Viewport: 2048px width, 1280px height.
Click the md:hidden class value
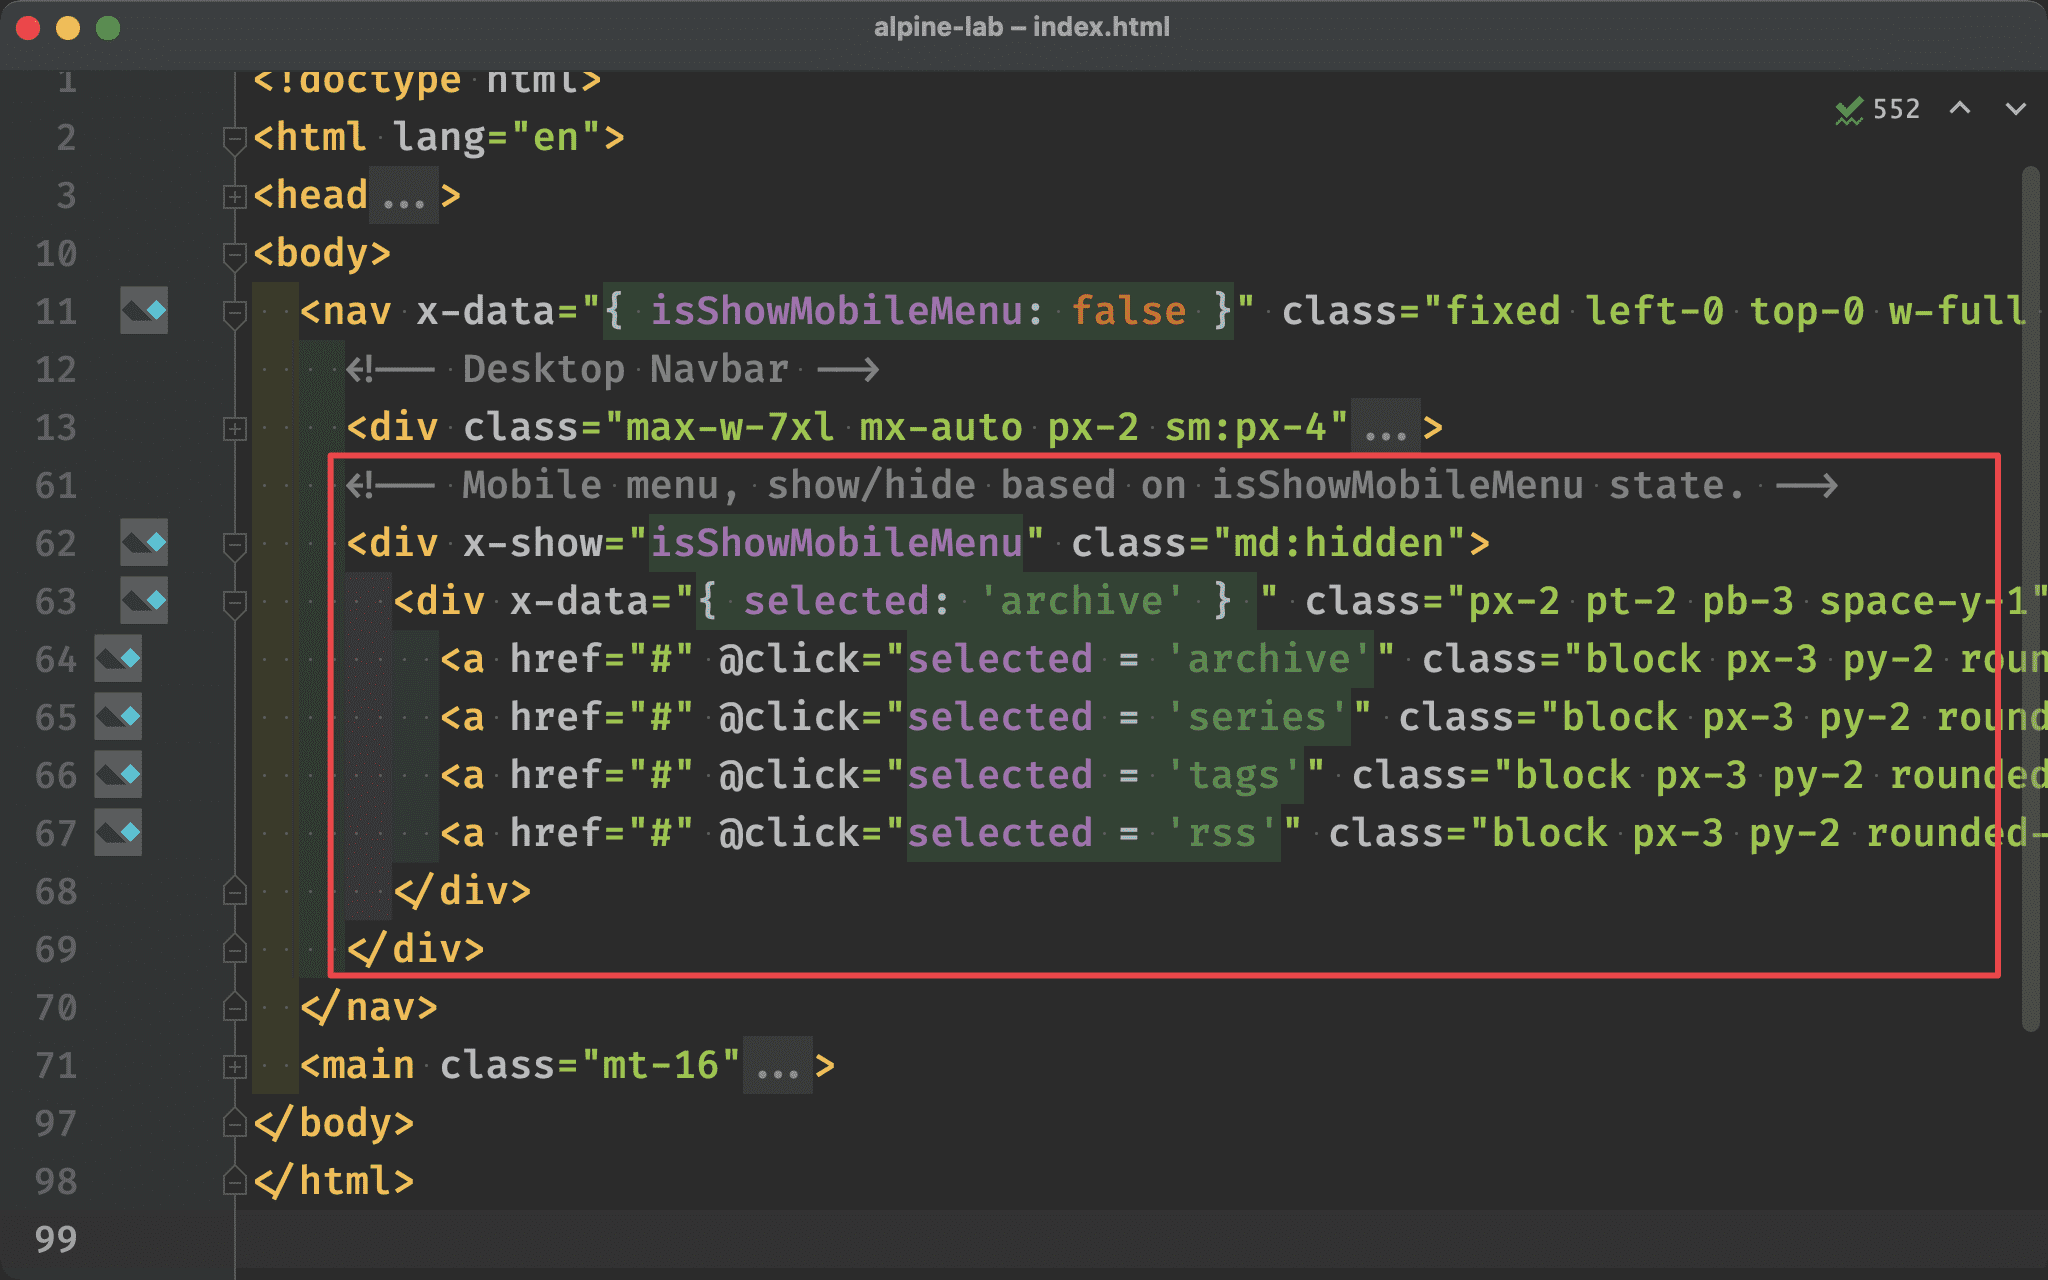[x=1339, y=543]
